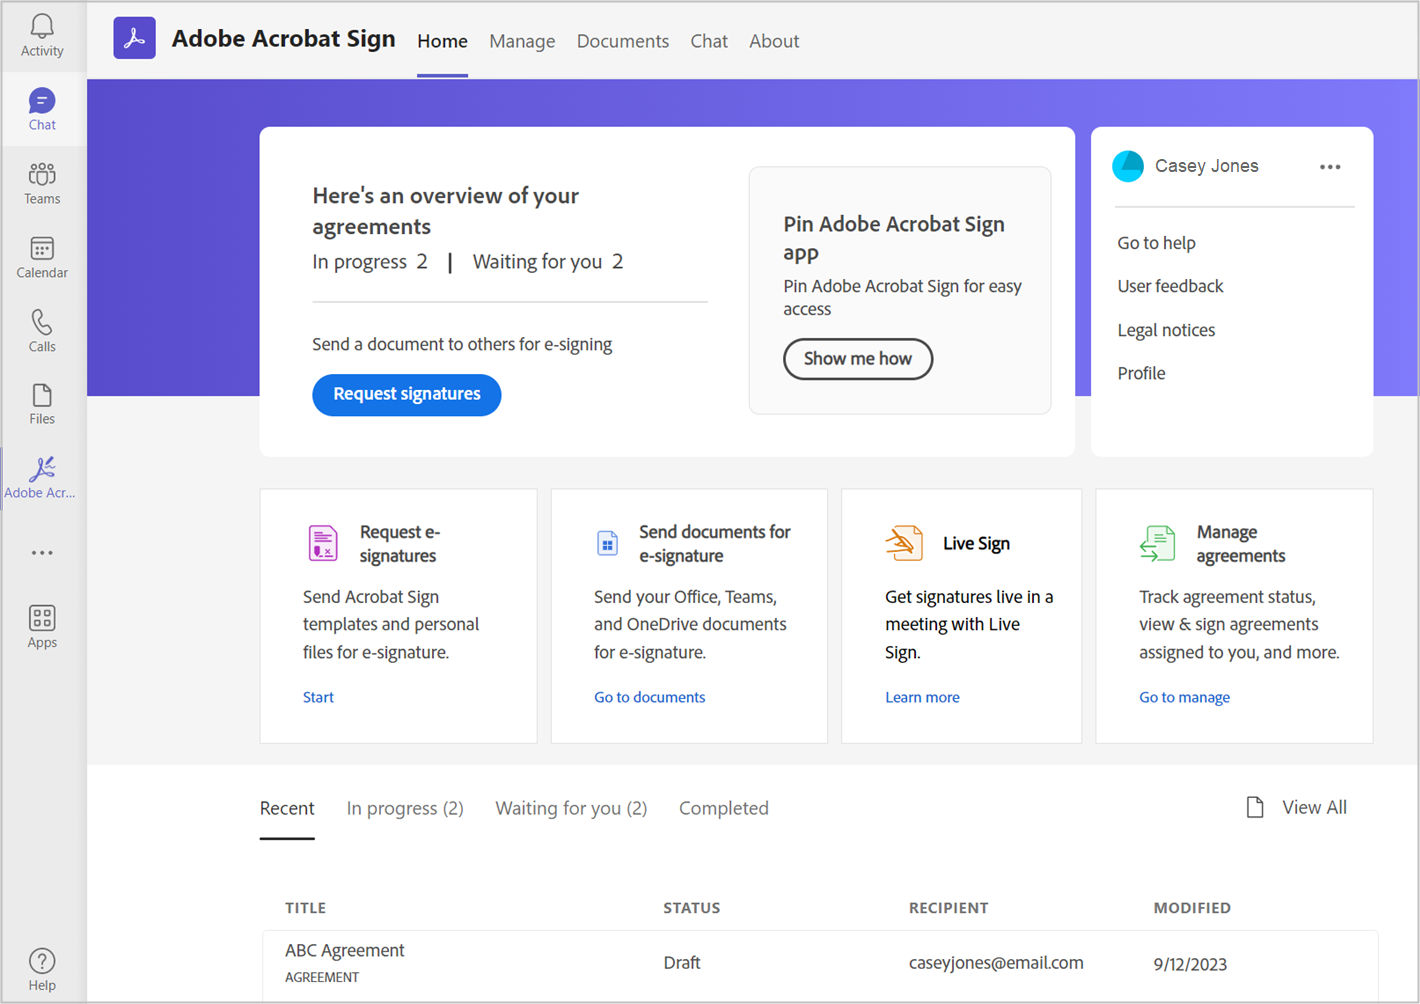Click the Casey Jones name
The image size is (1420, 1004).
(1207, 166)
